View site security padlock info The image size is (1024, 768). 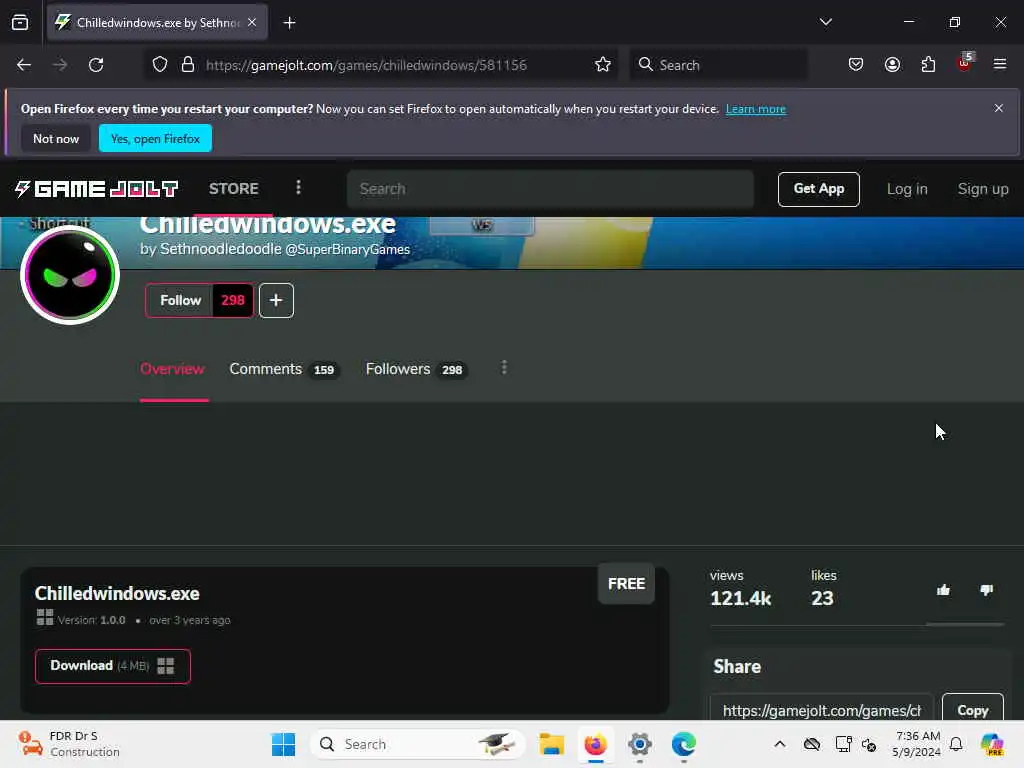[x=188, y=65]
